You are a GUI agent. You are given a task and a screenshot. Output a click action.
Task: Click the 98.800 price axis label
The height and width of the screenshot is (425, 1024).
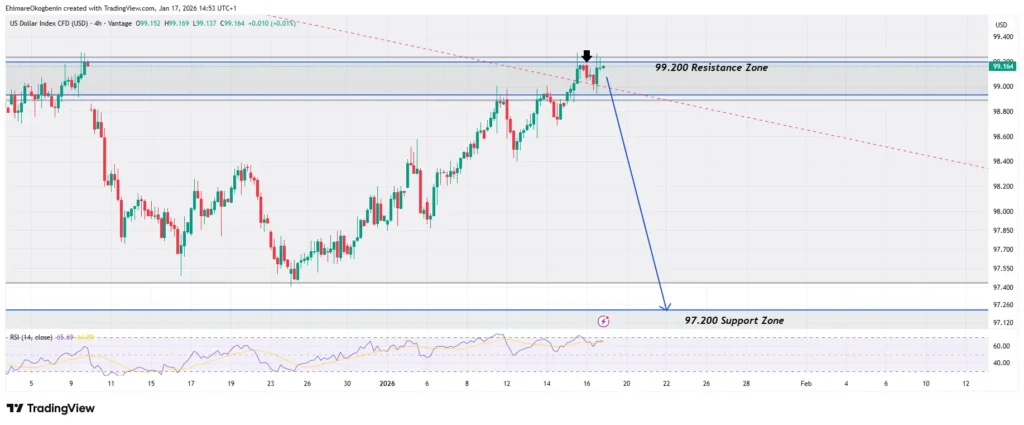[1002, 112]
